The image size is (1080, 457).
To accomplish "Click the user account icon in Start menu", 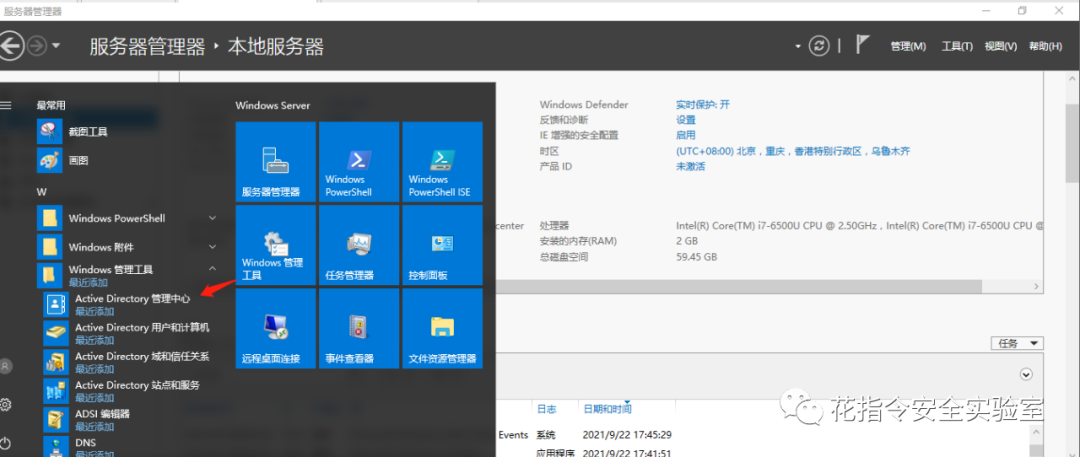I will point(6,366).
